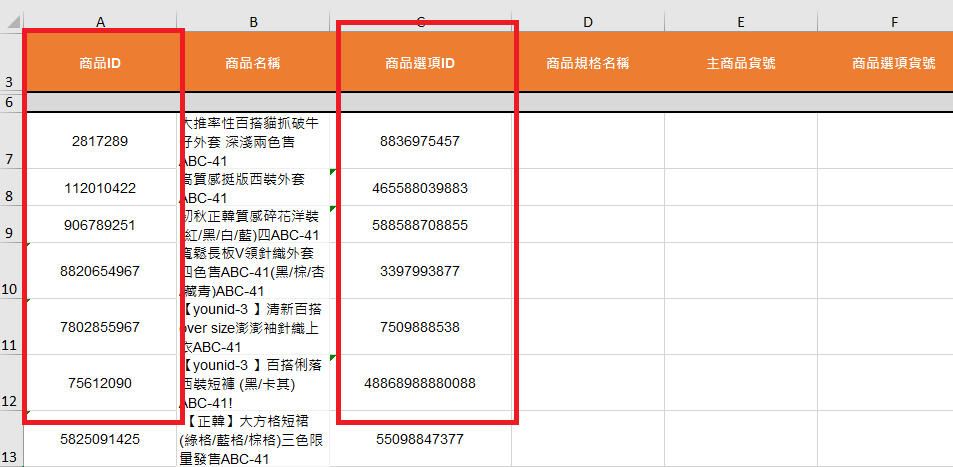Select column E header

click(740, 21)
